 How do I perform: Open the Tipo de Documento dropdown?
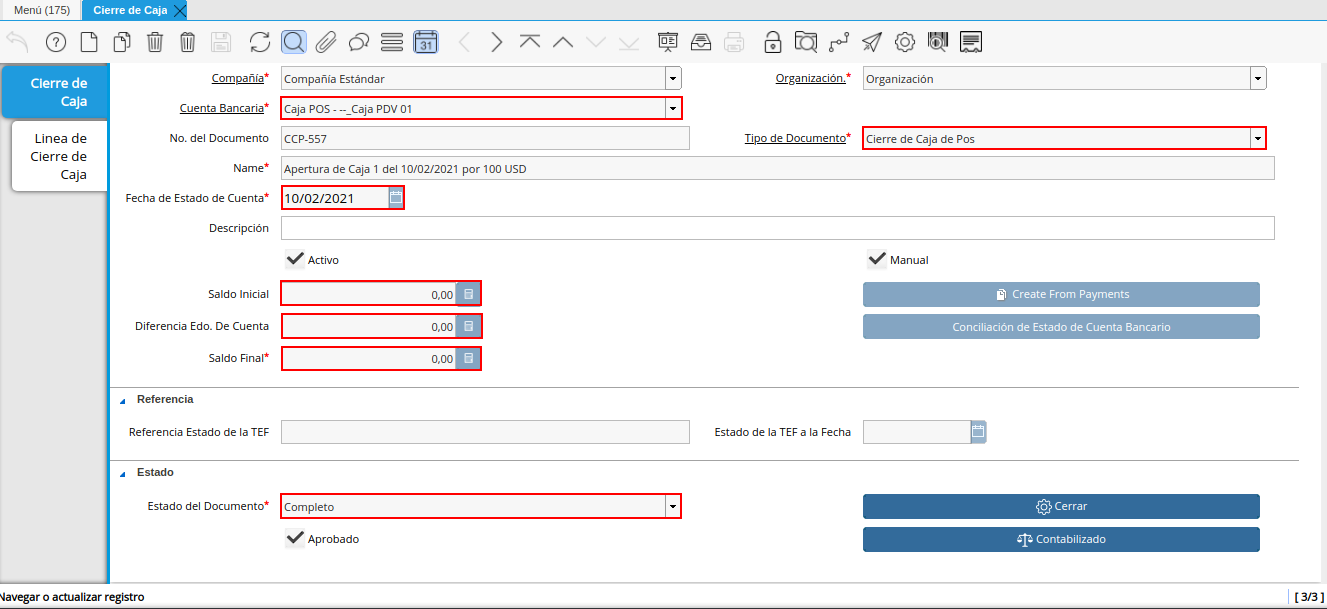1258,139
